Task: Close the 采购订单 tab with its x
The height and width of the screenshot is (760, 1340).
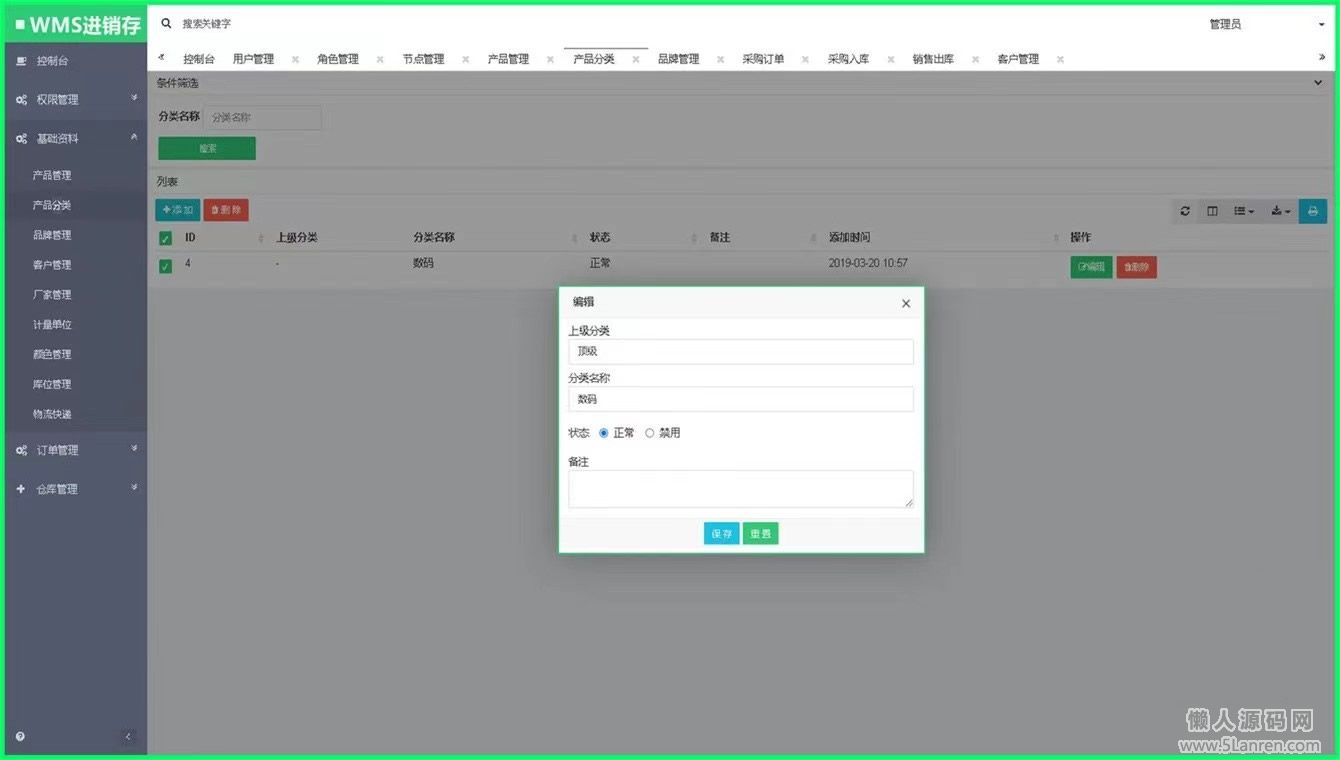Action: (805, 59)
